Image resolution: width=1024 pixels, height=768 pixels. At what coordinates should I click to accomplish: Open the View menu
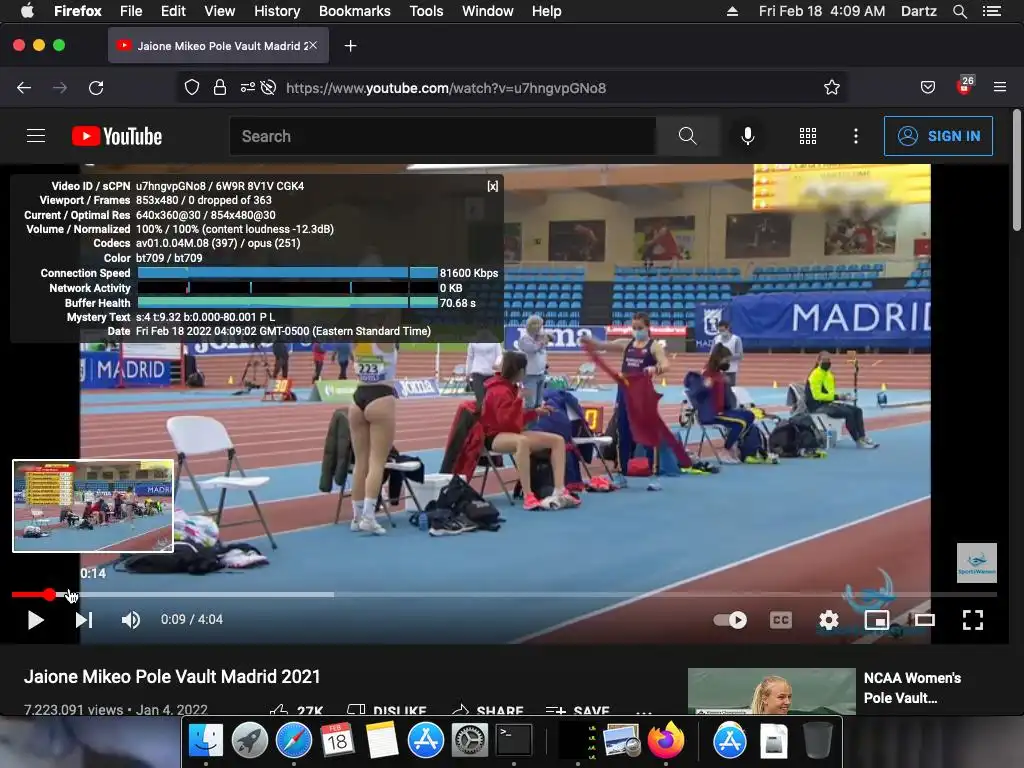point(219,11)
